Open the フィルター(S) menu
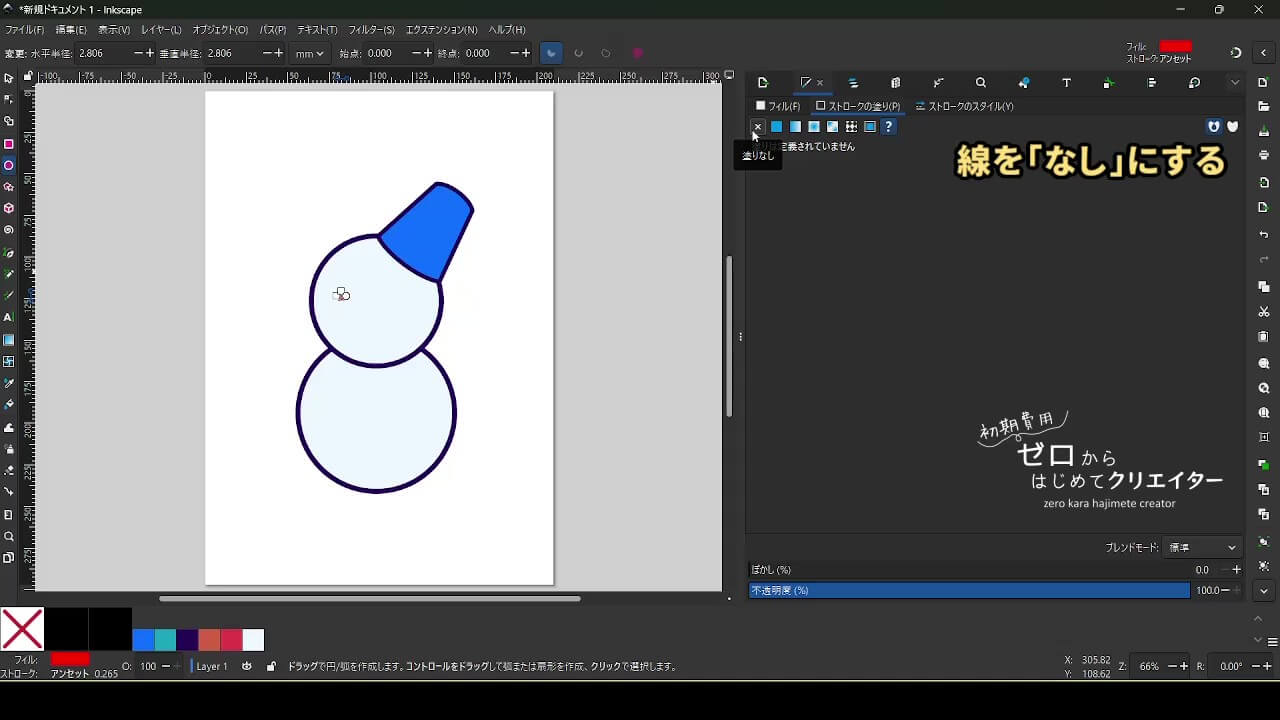Image resolution: width=1280 pixels, height=720 pixels. (373, 30)
